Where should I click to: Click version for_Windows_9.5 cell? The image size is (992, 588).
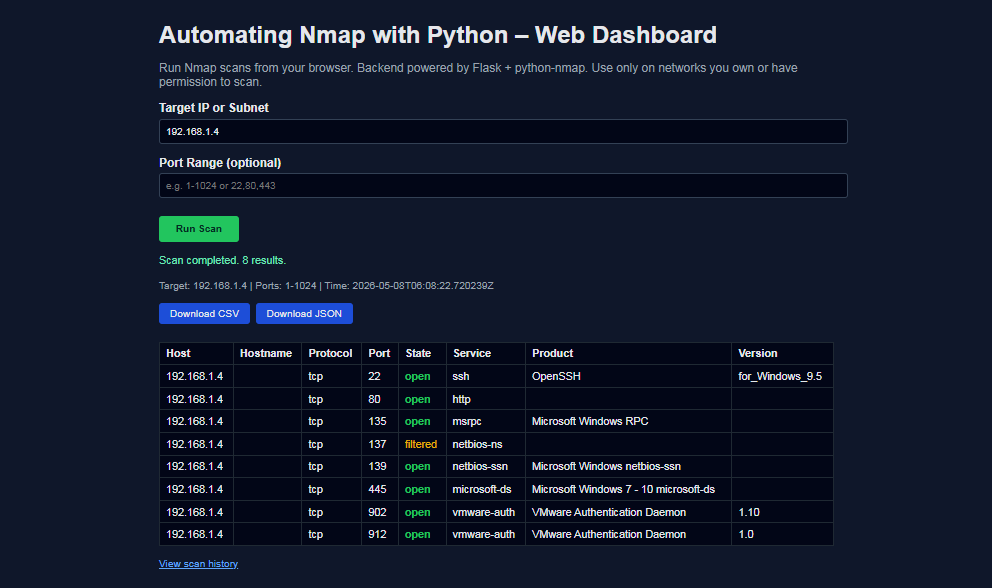782,376
